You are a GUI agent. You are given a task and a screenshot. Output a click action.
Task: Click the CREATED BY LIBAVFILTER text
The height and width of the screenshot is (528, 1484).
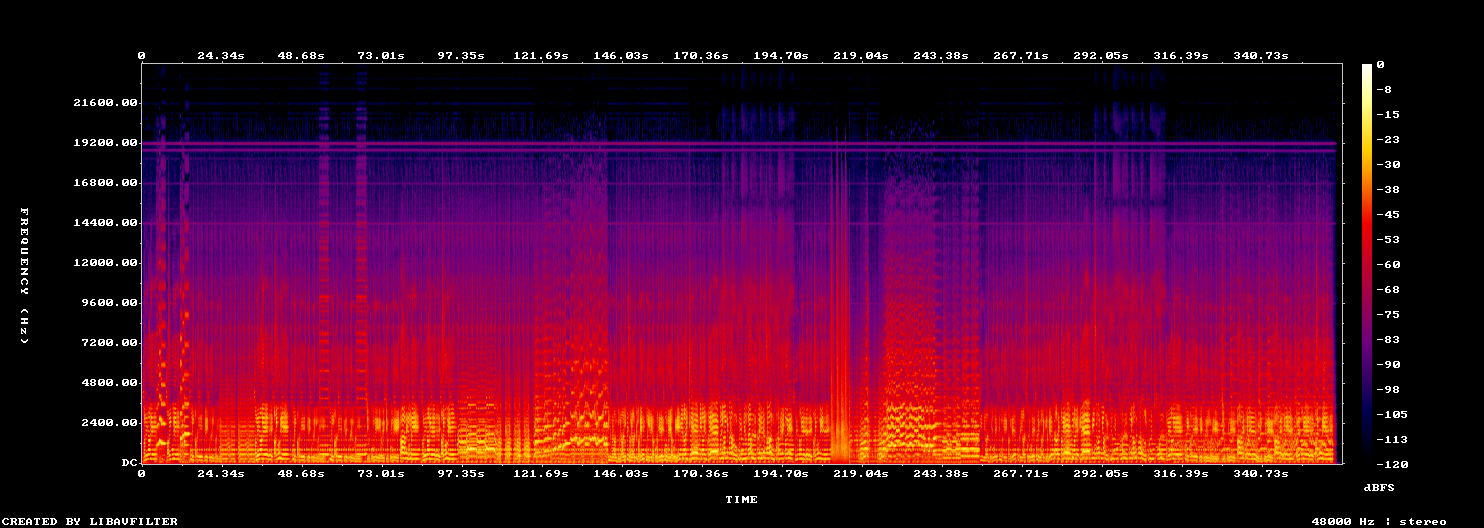[x=90, y=522]
